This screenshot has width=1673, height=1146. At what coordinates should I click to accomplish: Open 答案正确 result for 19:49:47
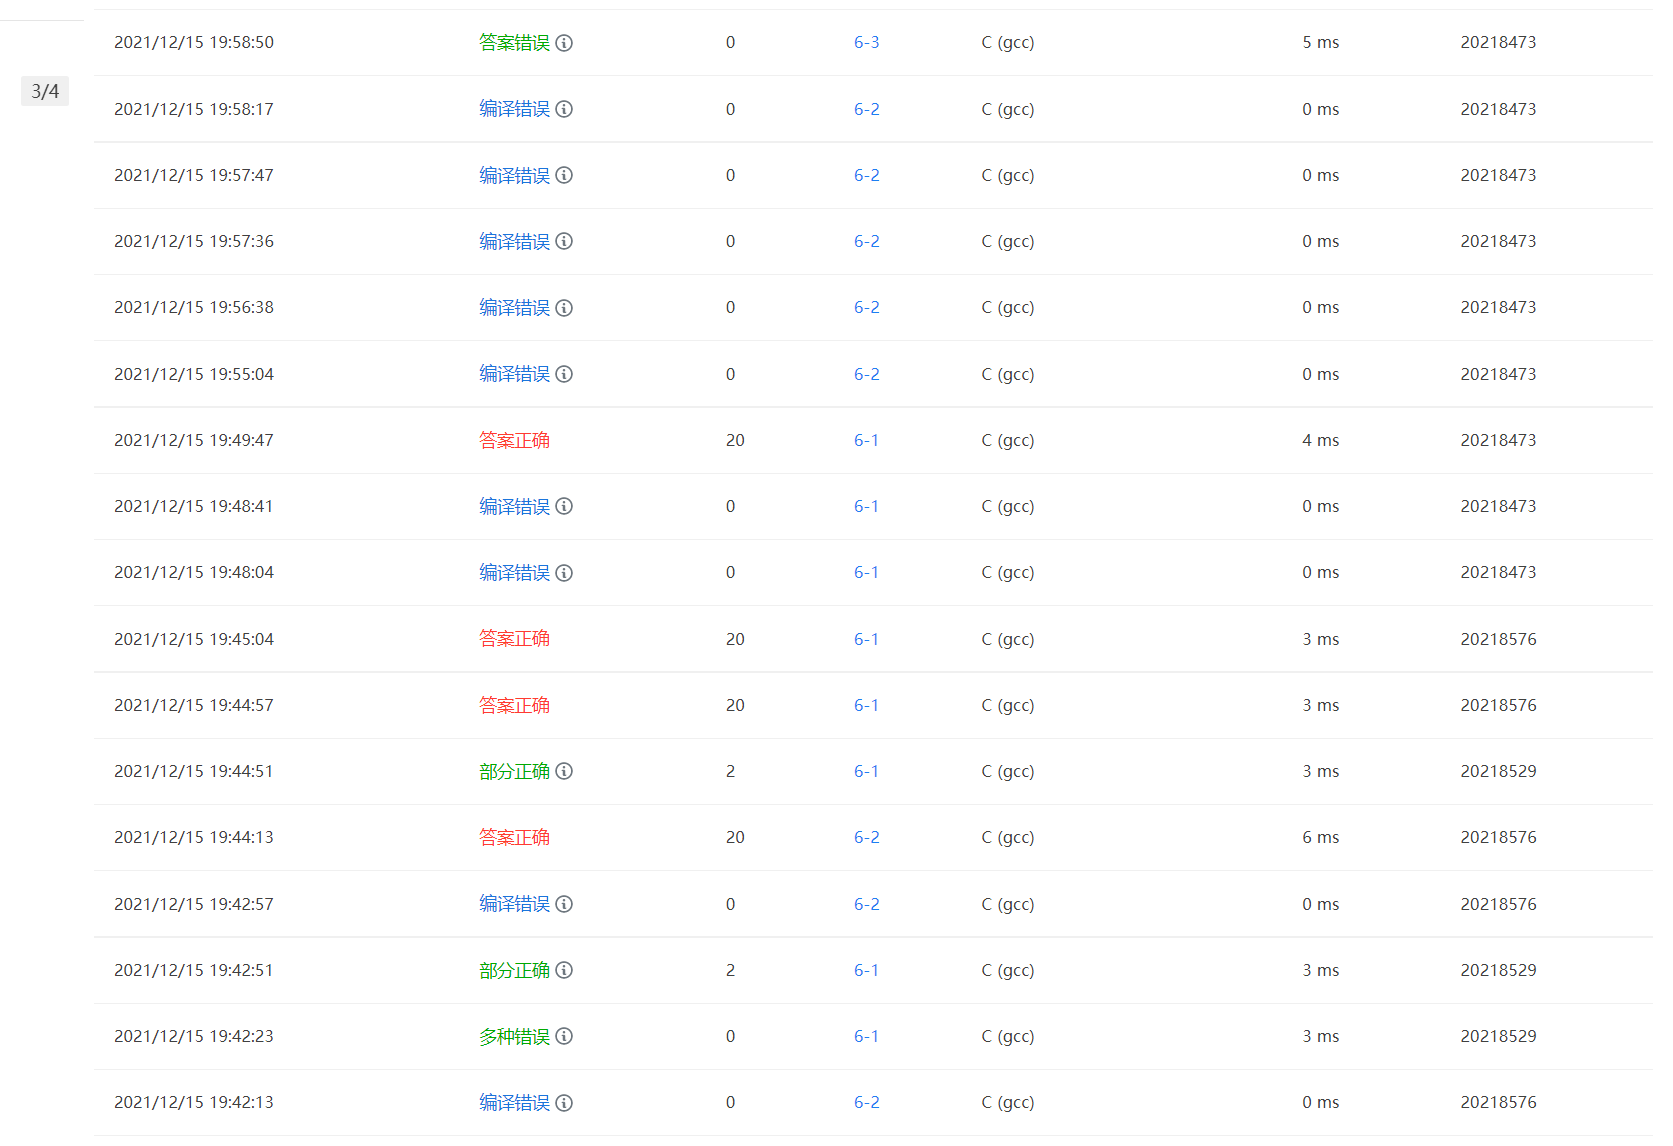[x=514, y=440]
